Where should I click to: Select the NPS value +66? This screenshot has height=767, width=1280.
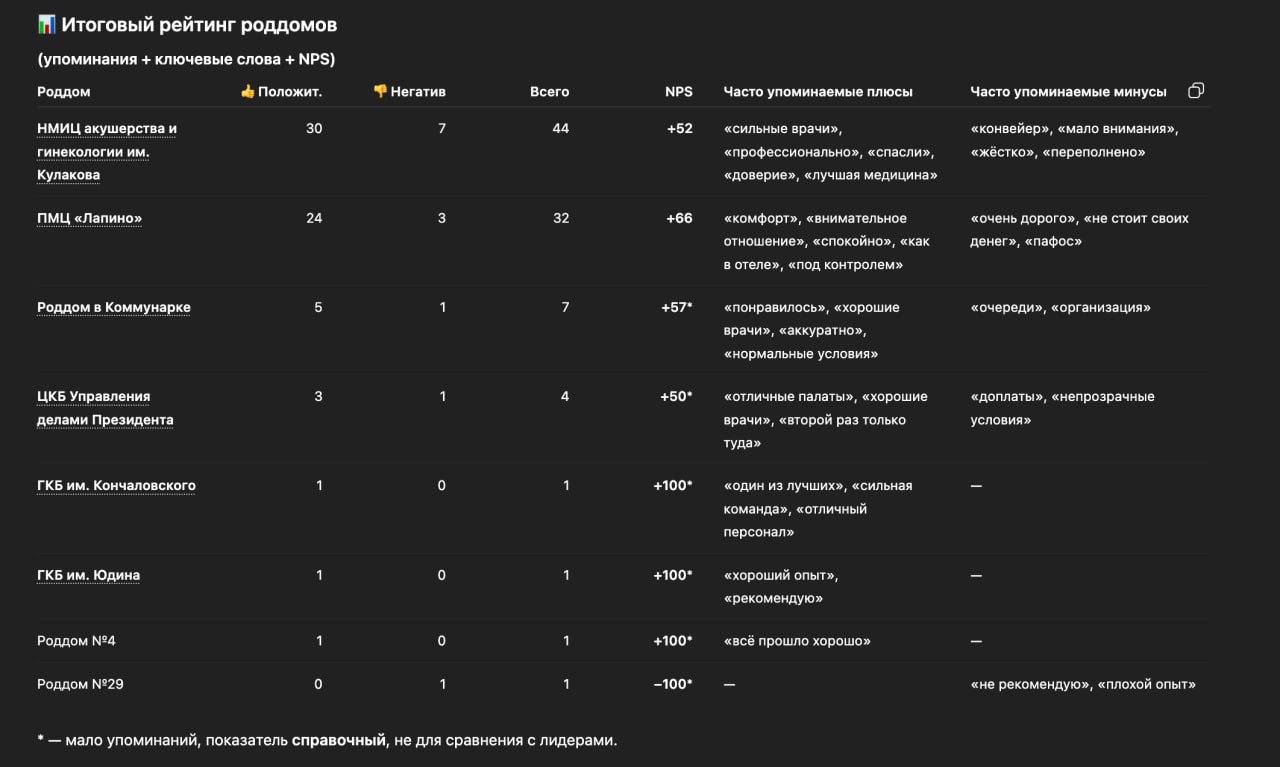[679, 218]
